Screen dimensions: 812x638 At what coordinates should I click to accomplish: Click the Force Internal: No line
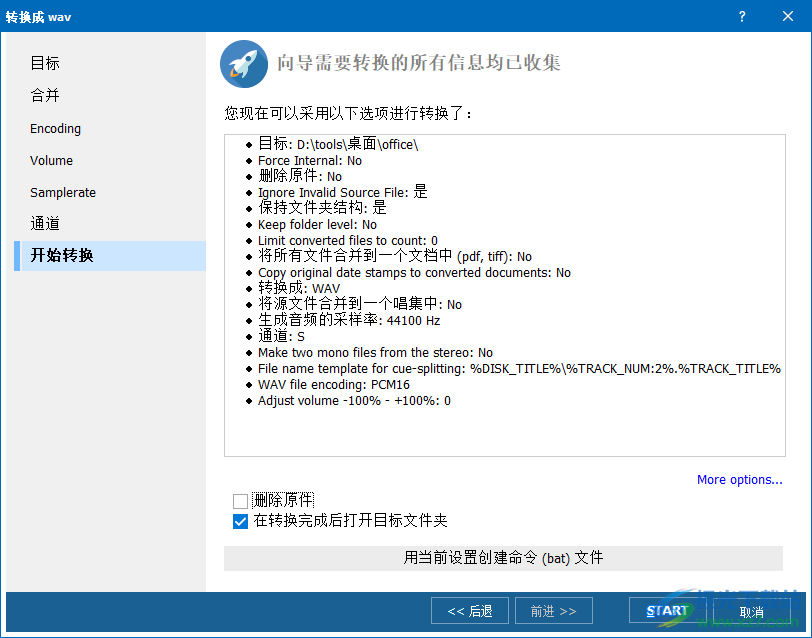pyautogui.click(x=310, y=161)
